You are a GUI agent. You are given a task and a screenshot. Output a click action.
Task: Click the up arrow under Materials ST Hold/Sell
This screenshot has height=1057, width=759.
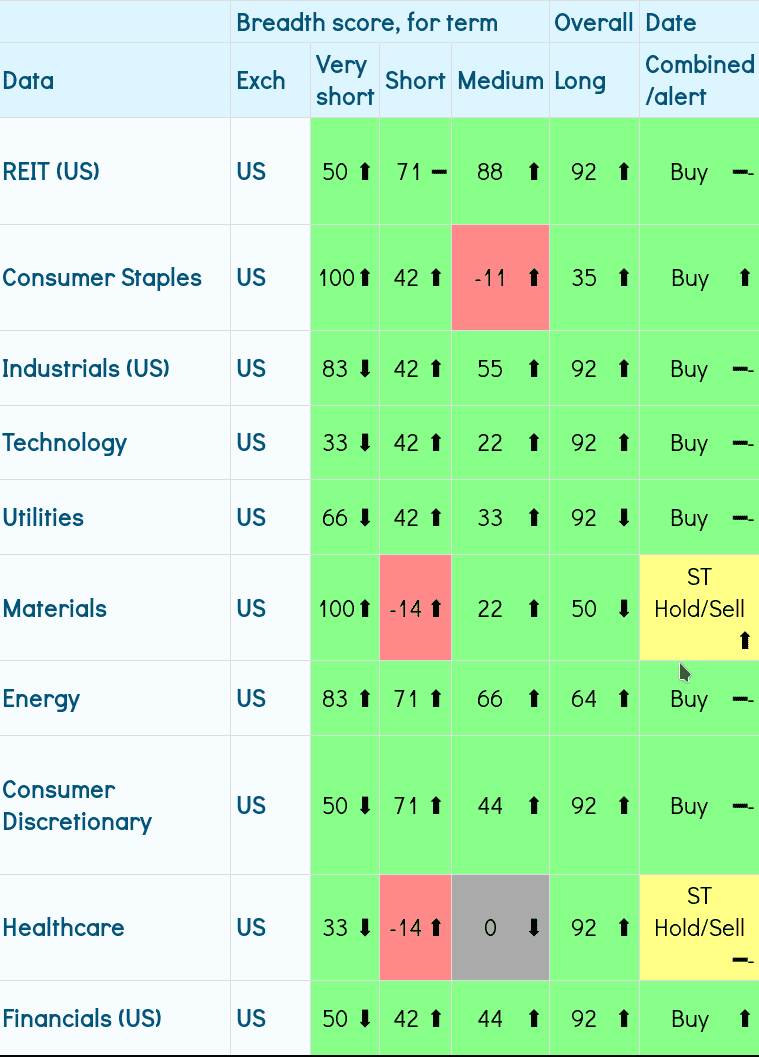click(x=744, y=641)
